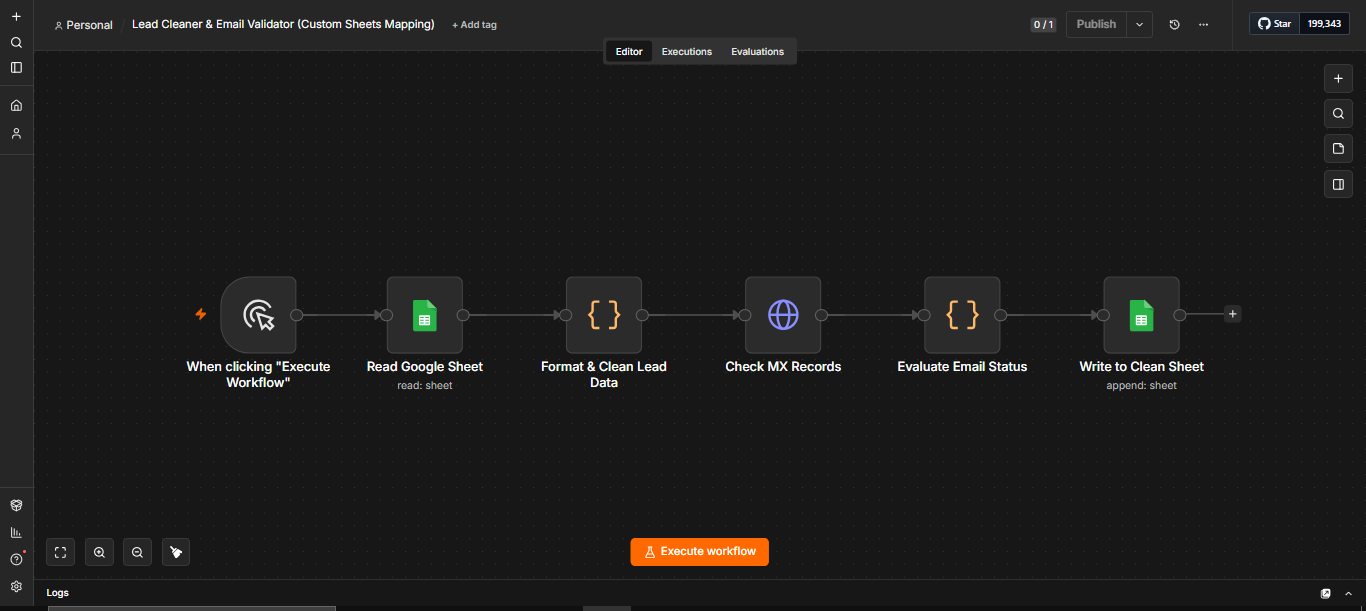Click the "When clicking Execute Workflow" label
The image size is (1366, 611).
[x=258, y=375]
